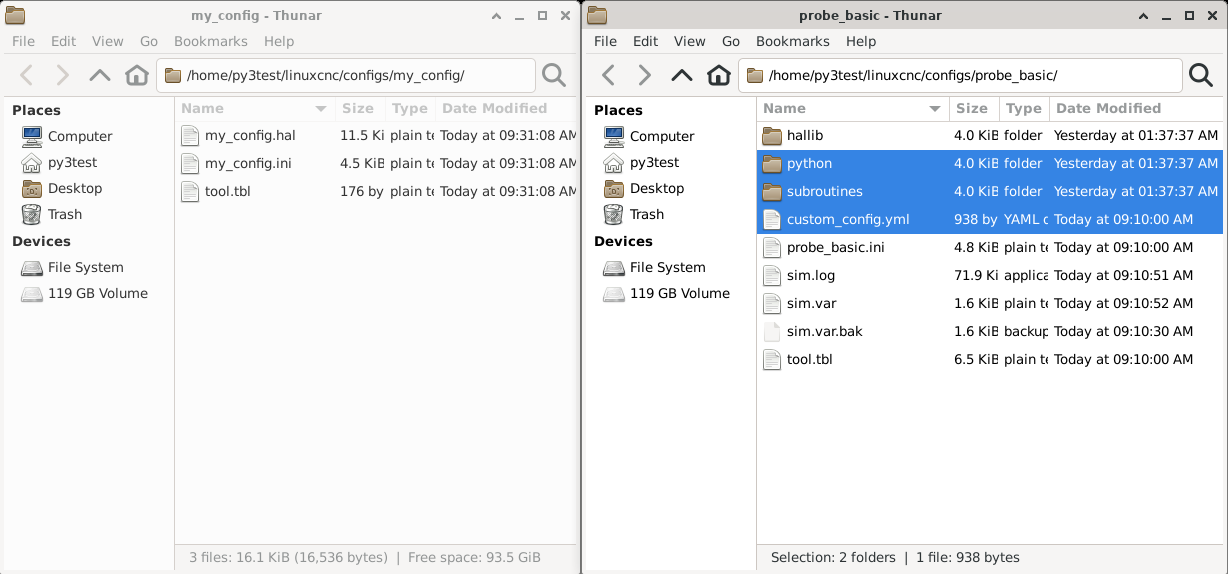
Task: Select the hallib folder
Action: 990,135
